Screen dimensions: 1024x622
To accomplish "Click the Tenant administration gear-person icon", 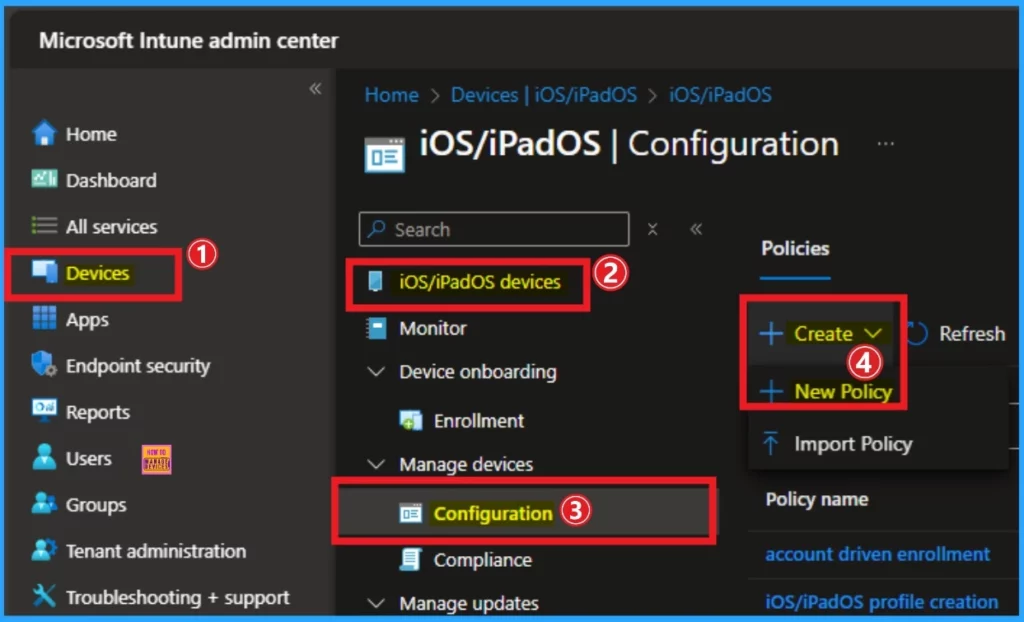I will tap(44, 550).
